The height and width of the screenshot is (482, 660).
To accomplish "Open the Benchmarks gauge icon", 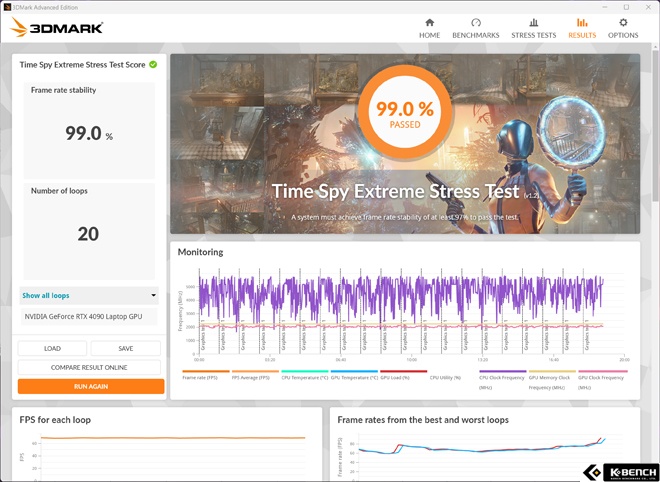I will 476,22.
